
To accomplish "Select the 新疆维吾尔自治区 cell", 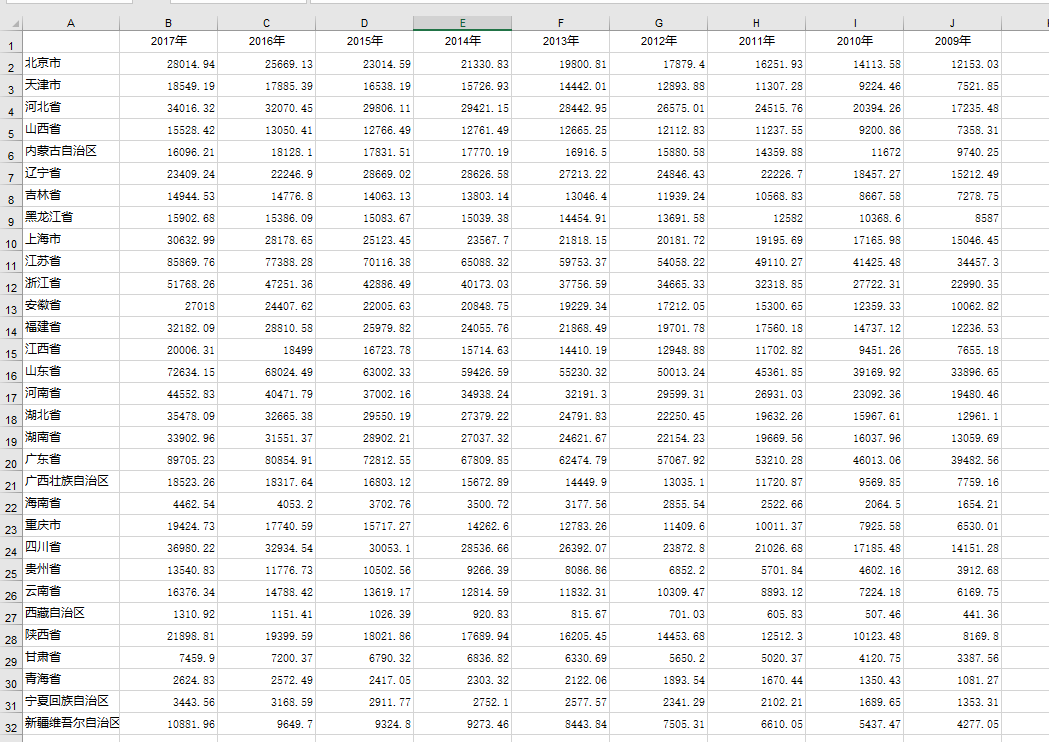I will [71, 724].
